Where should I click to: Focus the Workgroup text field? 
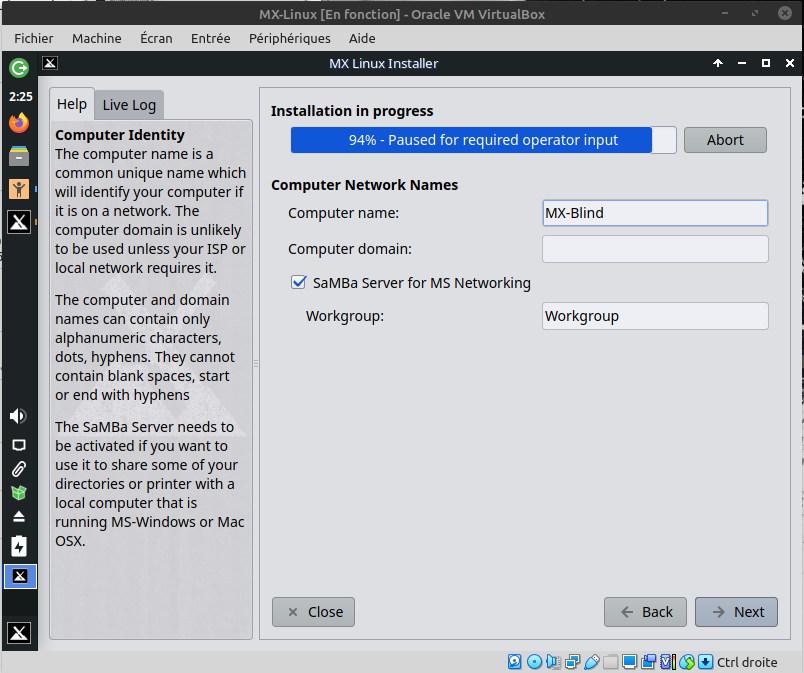[x=655, y=316]
